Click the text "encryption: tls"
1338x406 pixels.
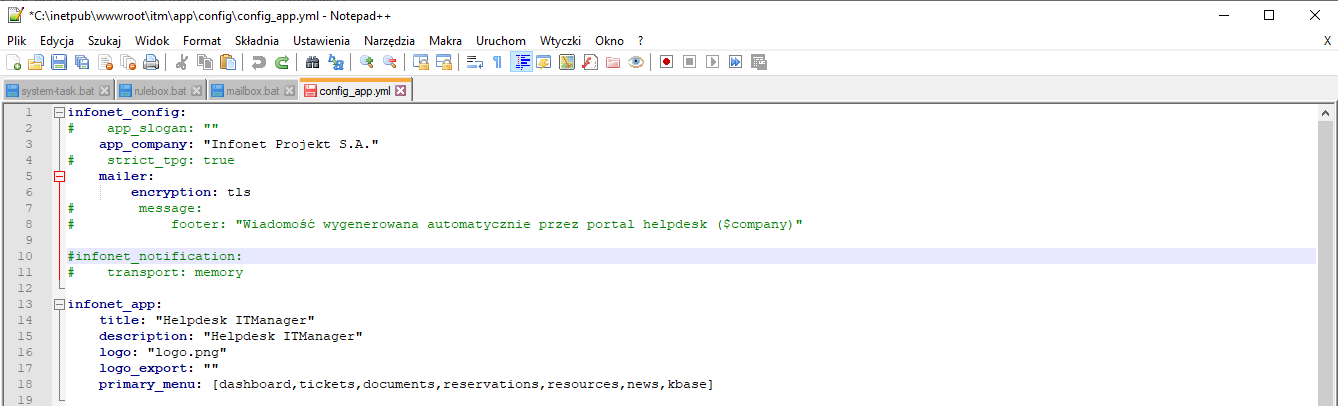coord(190,192)
